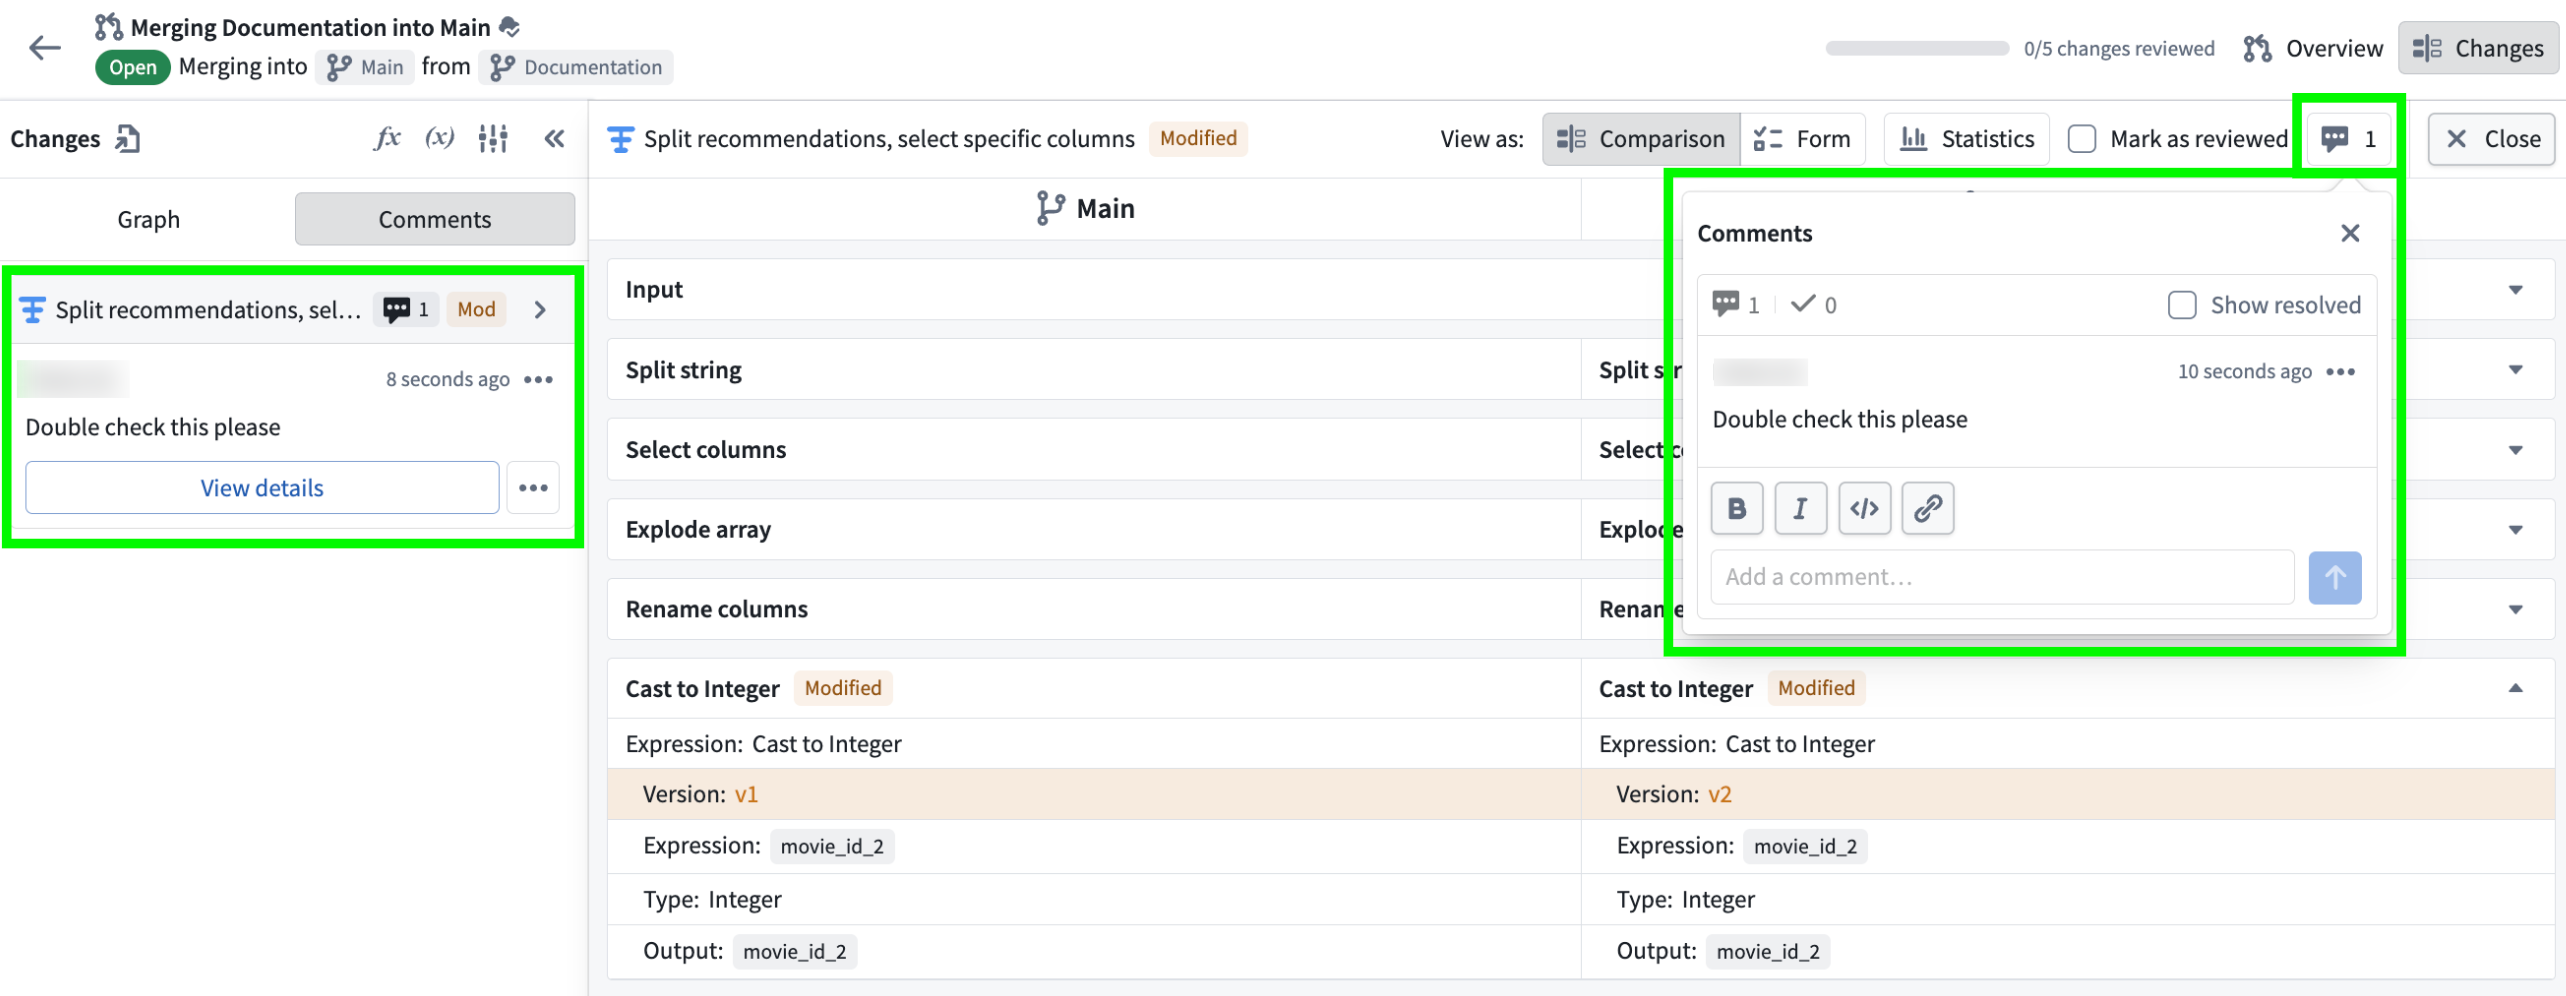Open the comments bubble icon in the toolbar
Viewport: 2566px width, 996px height.
(x=2347, y=139)
